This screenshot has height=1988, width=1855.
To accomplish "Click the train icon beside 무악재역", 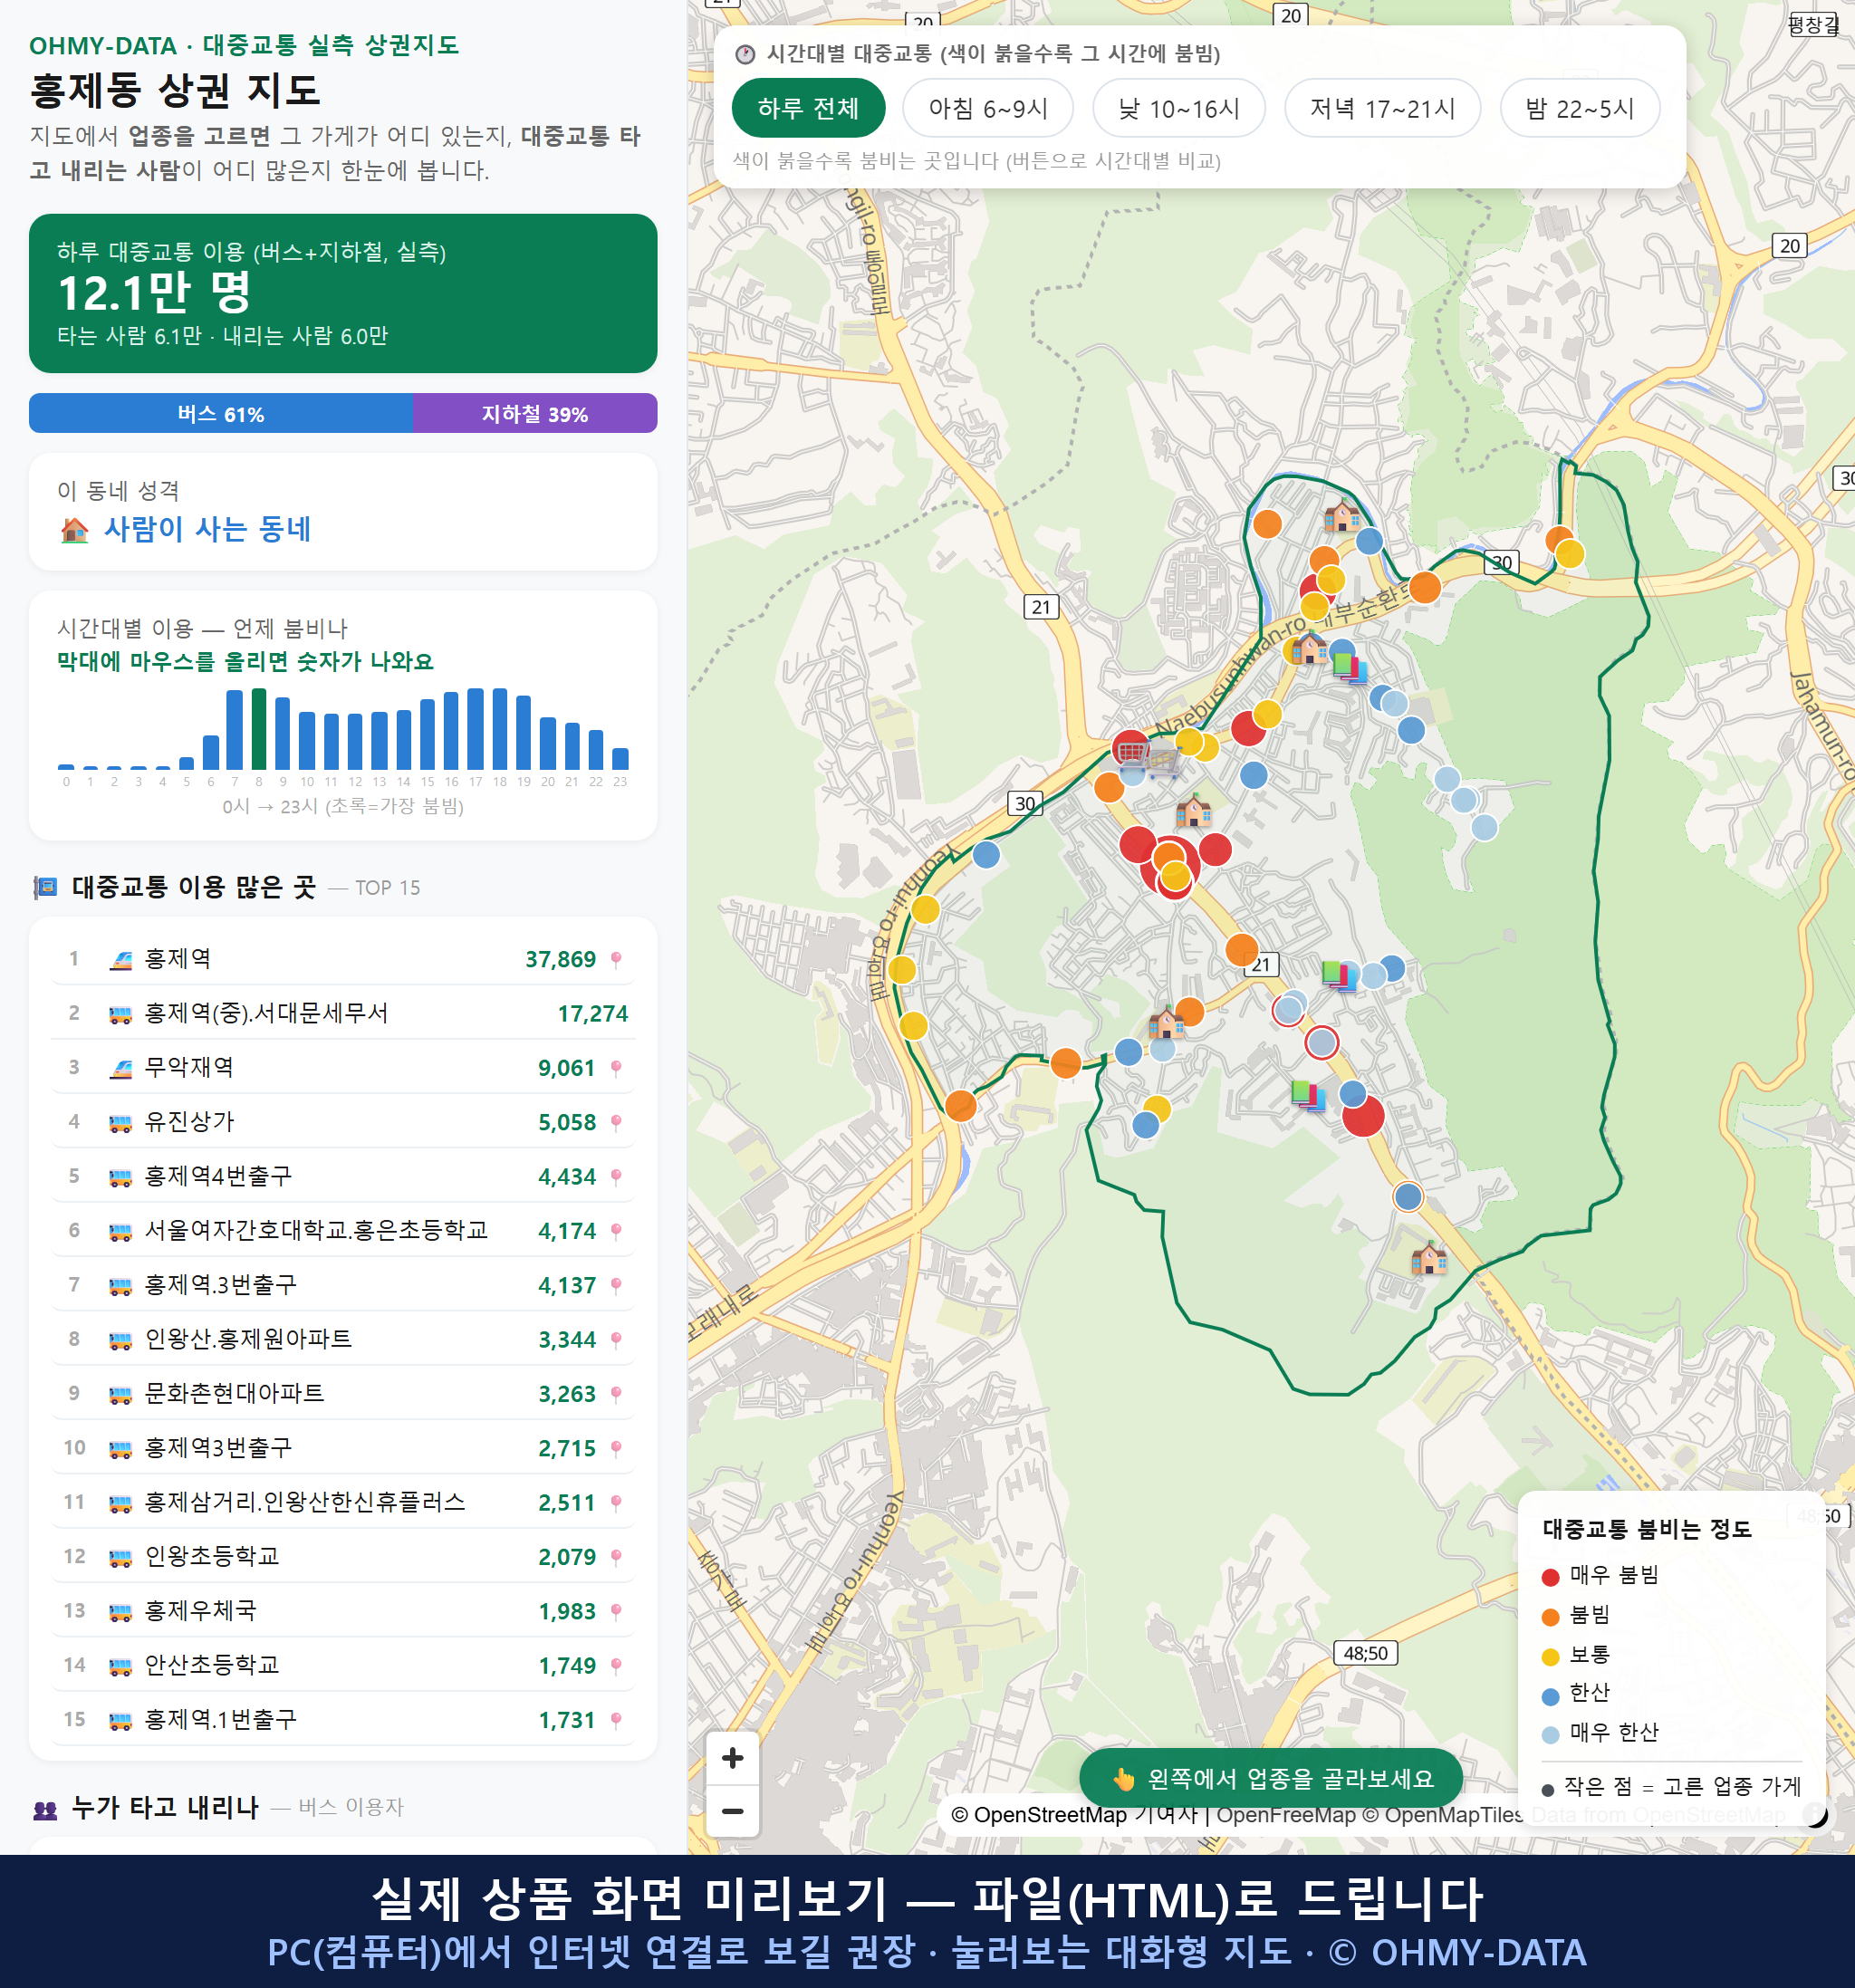I will pyautogui.click(x=120, y=1069).
